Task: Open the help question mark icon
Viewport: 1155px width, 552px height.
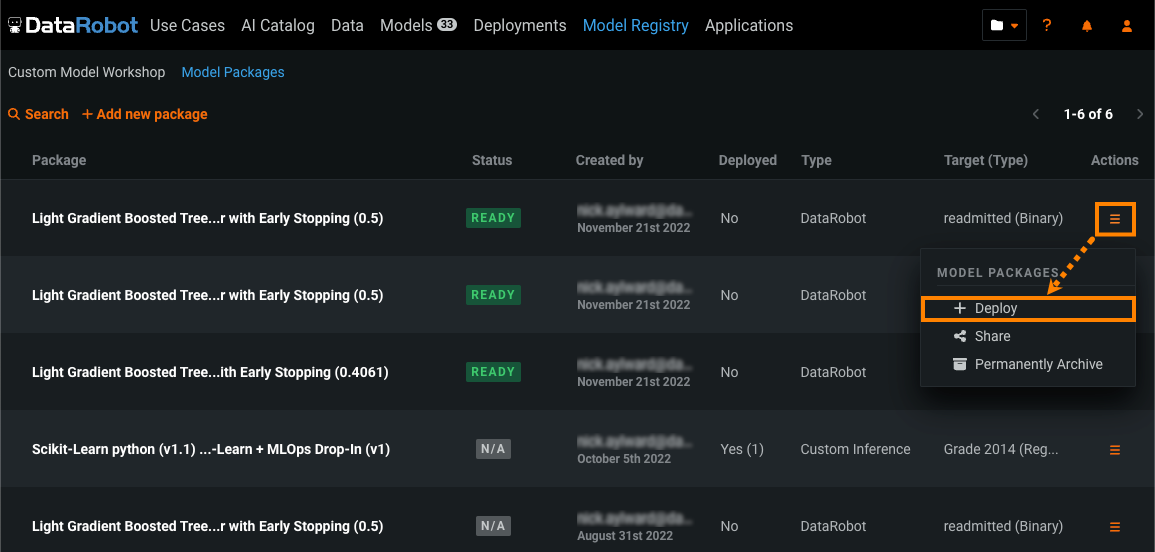Action: pyautogui.click(x=1047, y=26)
